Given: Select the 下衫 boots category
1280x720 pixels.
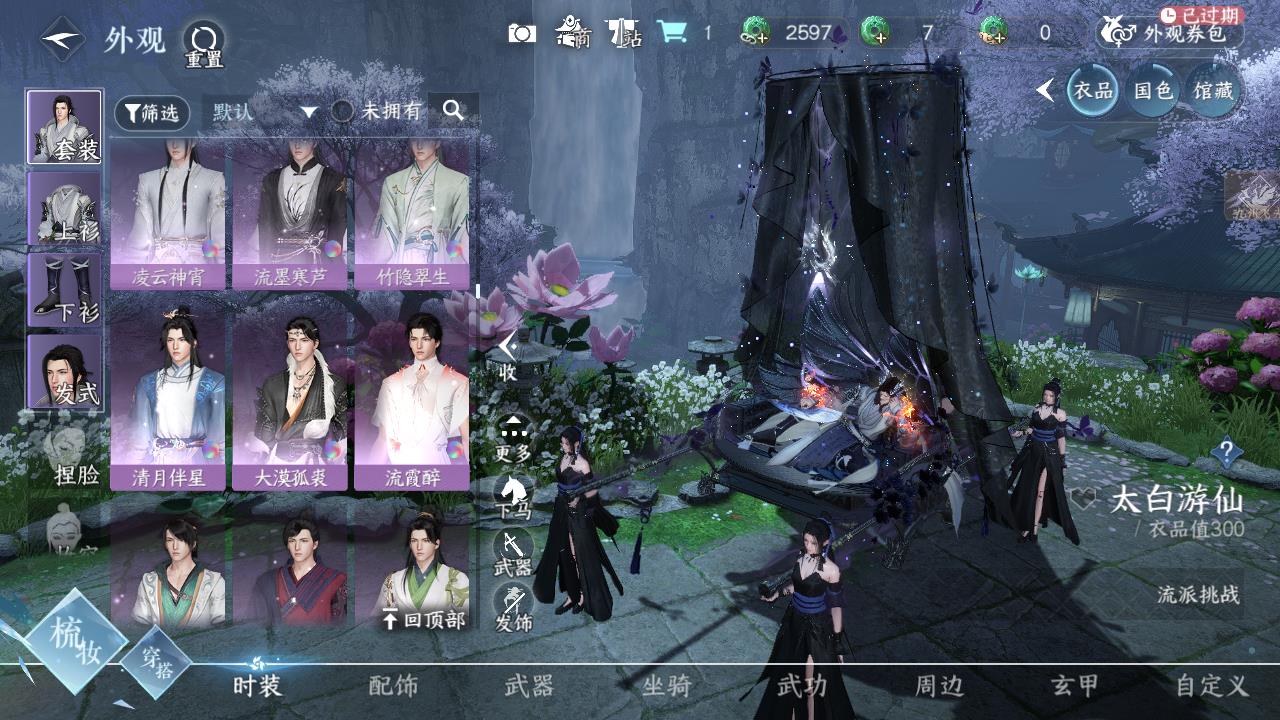Looking at the screenshot, I should pos(64,289).
